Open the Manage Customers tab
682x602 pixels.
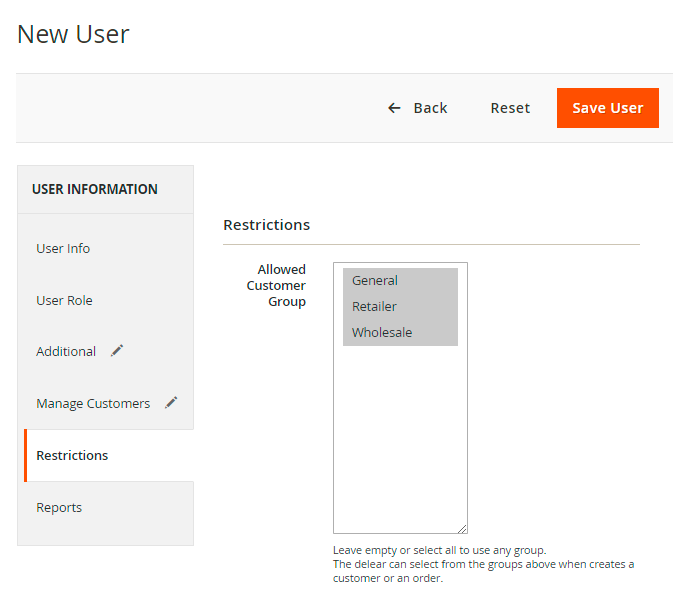pos(93,404)
